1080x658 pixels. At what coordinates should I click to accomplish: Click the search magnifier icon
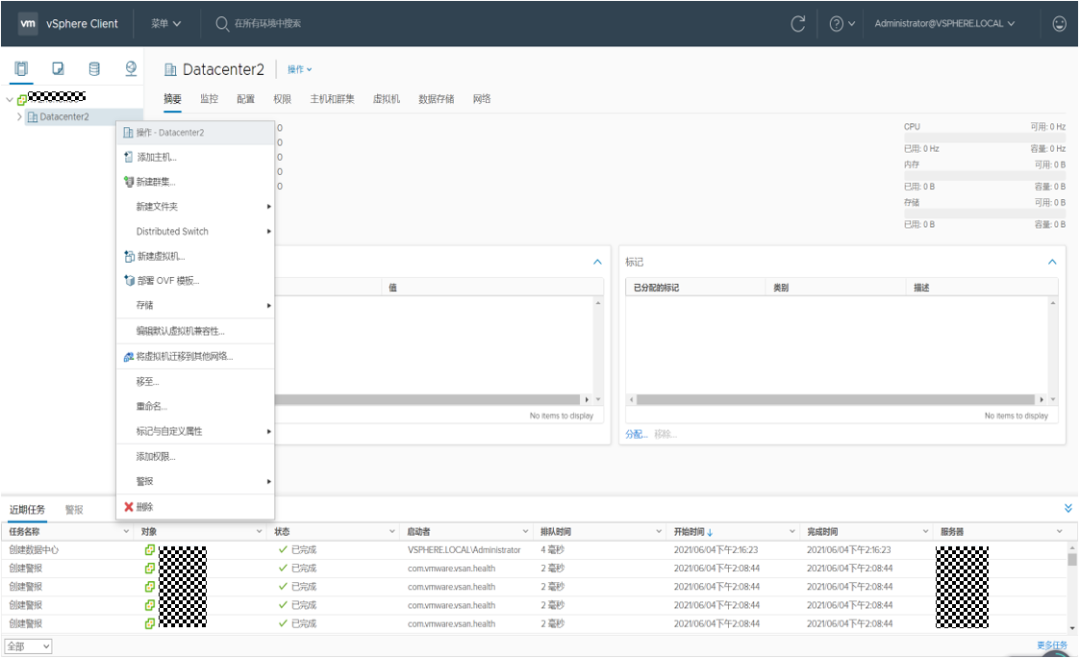[222, 24]
